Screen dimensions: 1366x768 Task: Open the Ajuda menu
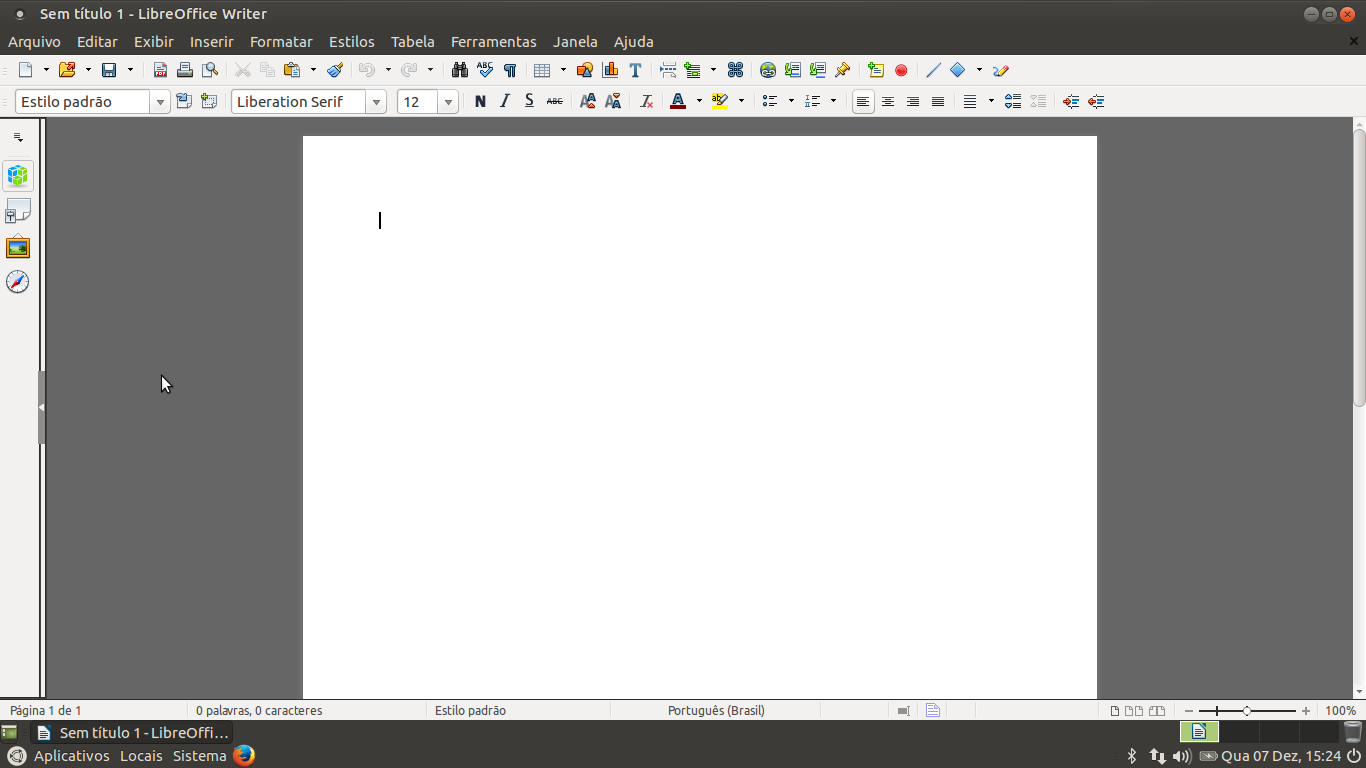point(633,42)
